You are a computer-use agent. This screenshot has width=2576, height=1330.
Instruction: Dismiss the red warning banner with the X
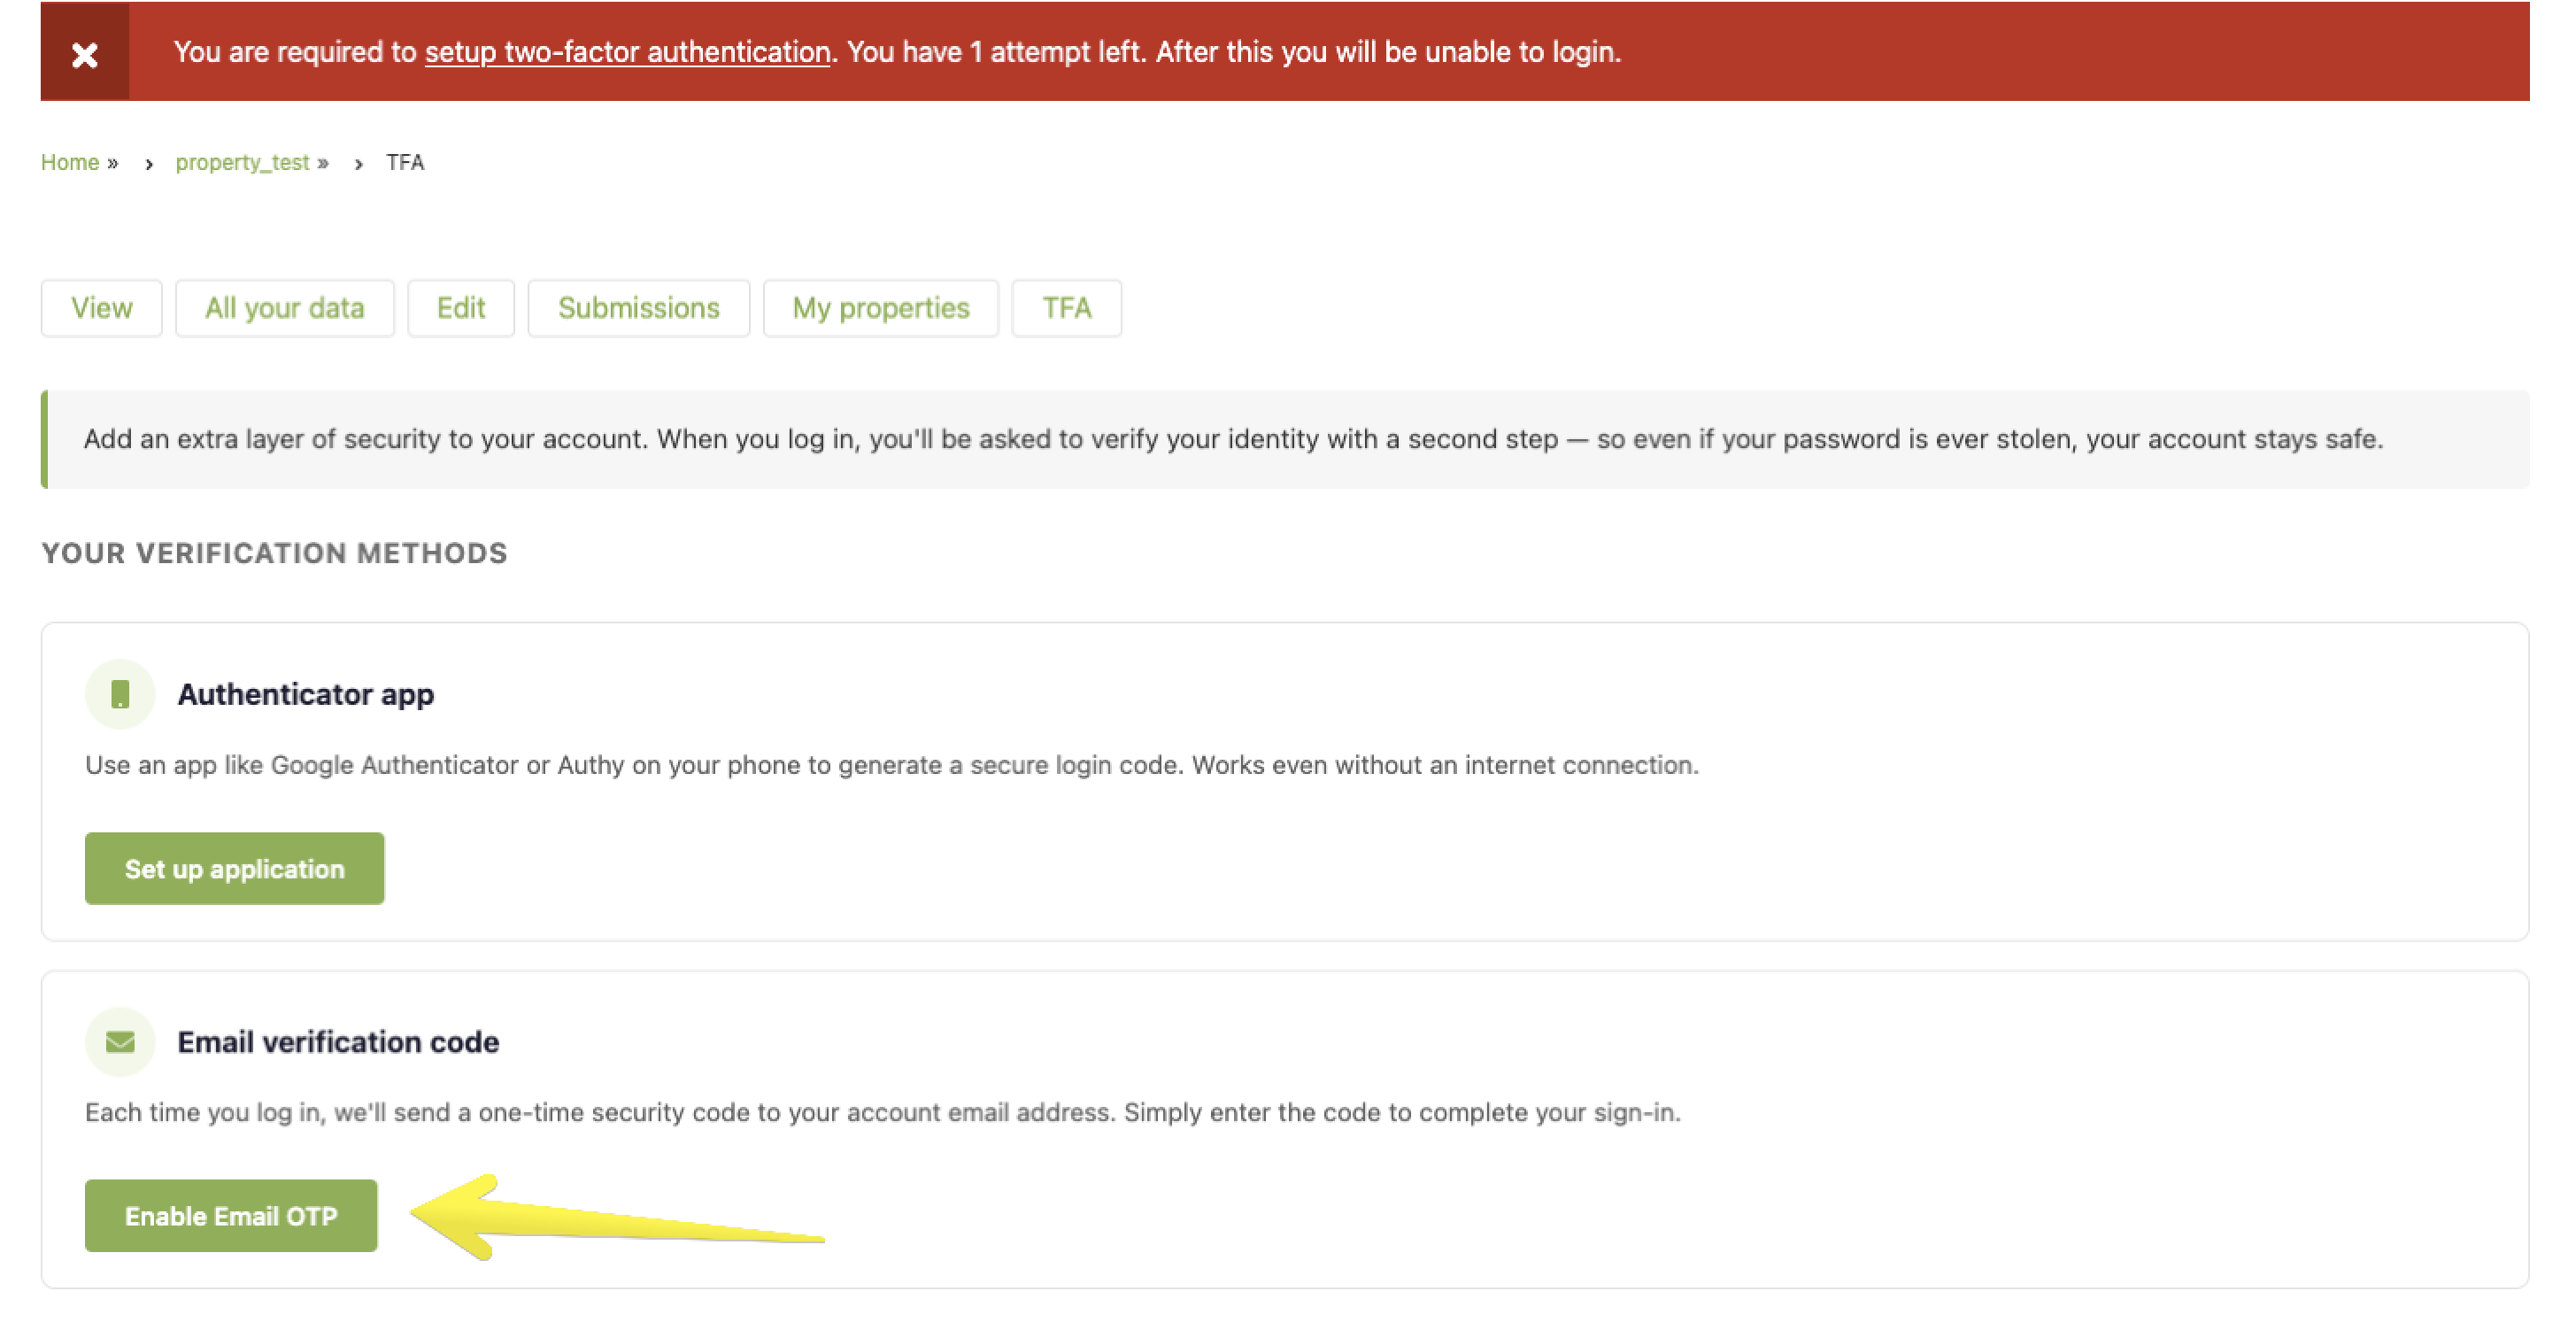[x=84, y=53]
